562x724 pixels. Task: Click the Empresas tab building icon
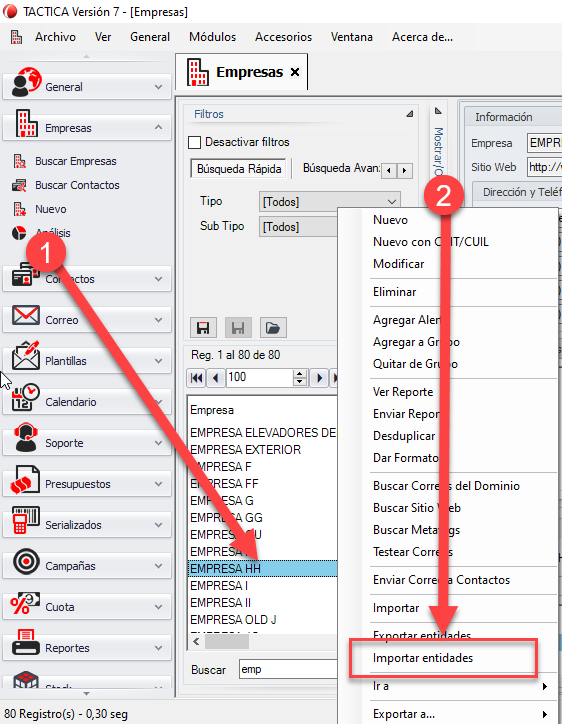point(198,72)
